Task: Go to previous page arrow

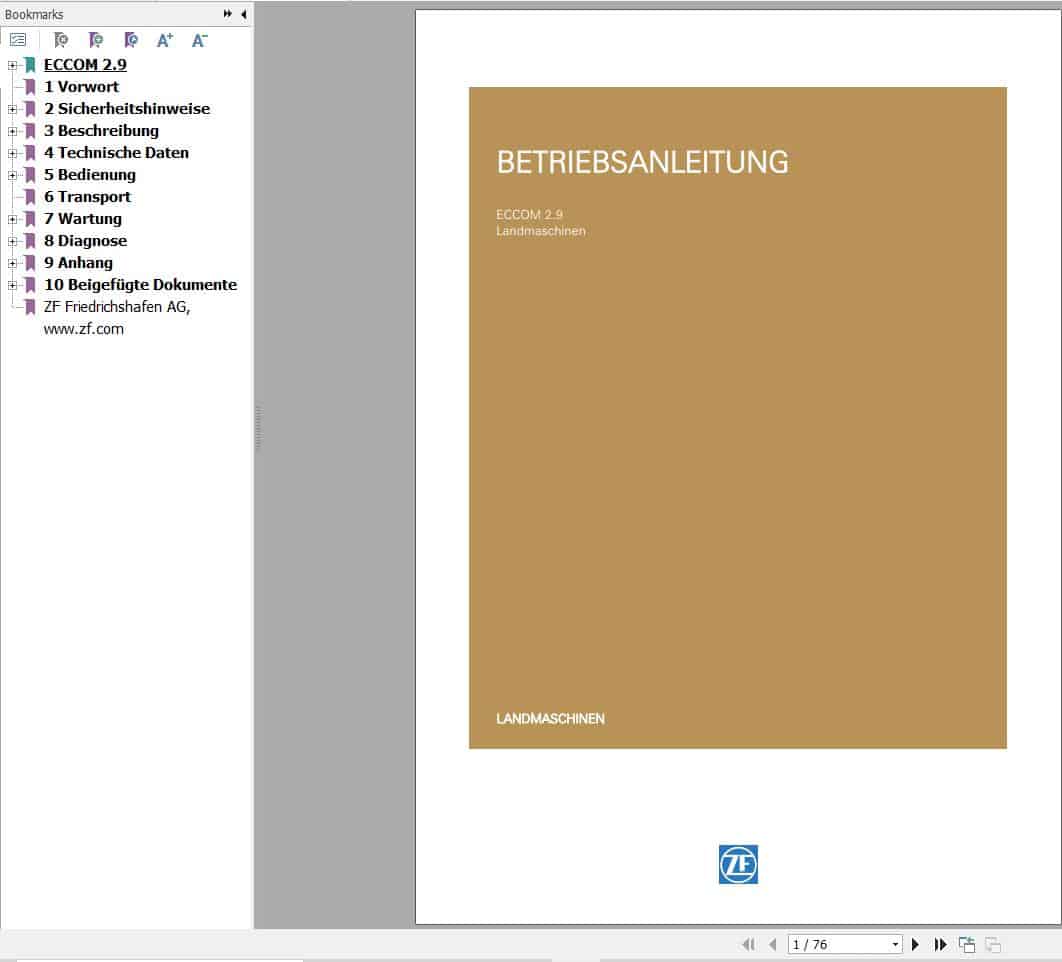Action: coord(773,944)
